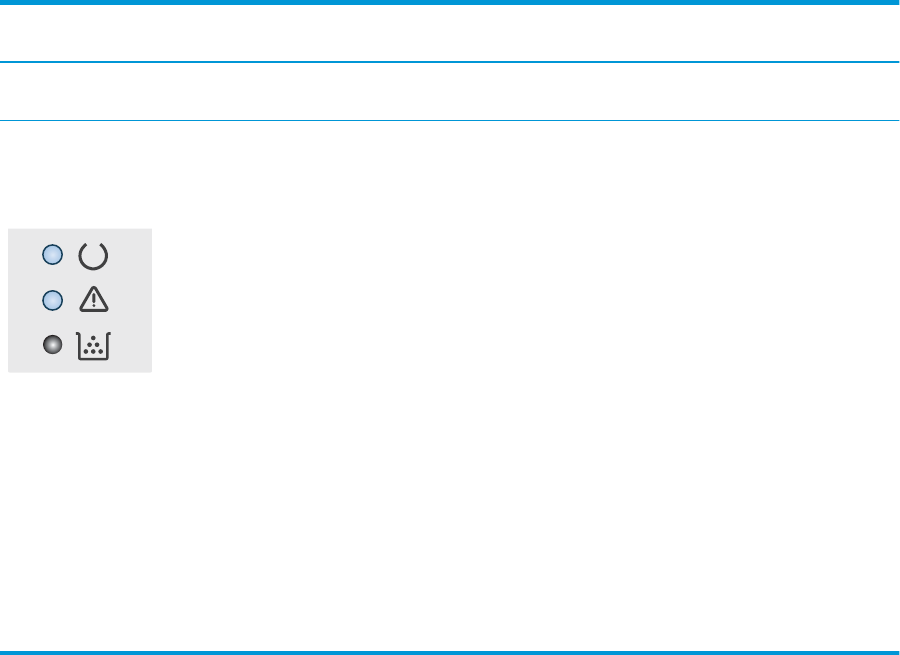Click the container symbol with five dots
Image resolution: width=900 pixels, height=655 pixels.
point(93,346)
